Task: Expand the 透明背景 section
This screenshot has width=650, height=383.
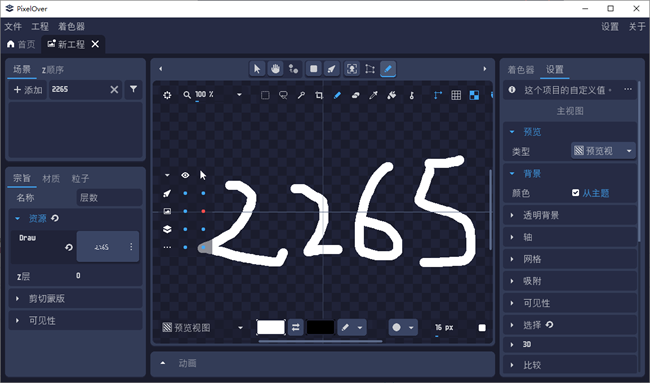Action: click(x=570, y=215)
